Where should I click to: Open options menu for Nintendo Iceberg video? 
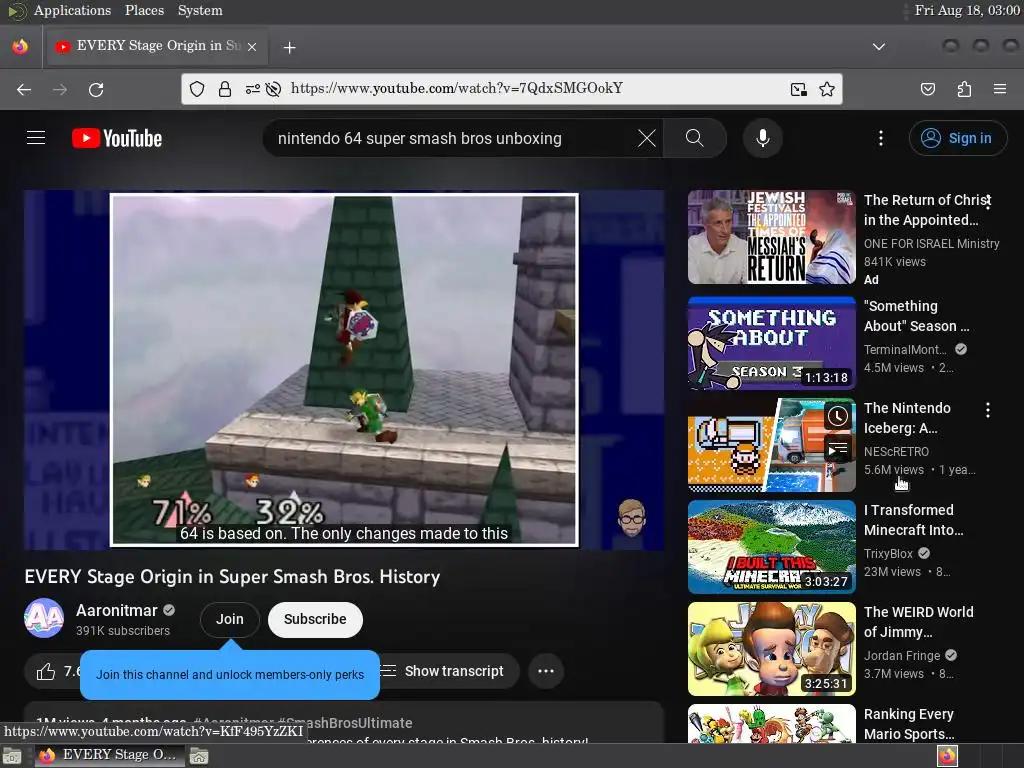(x=987, y=409)
